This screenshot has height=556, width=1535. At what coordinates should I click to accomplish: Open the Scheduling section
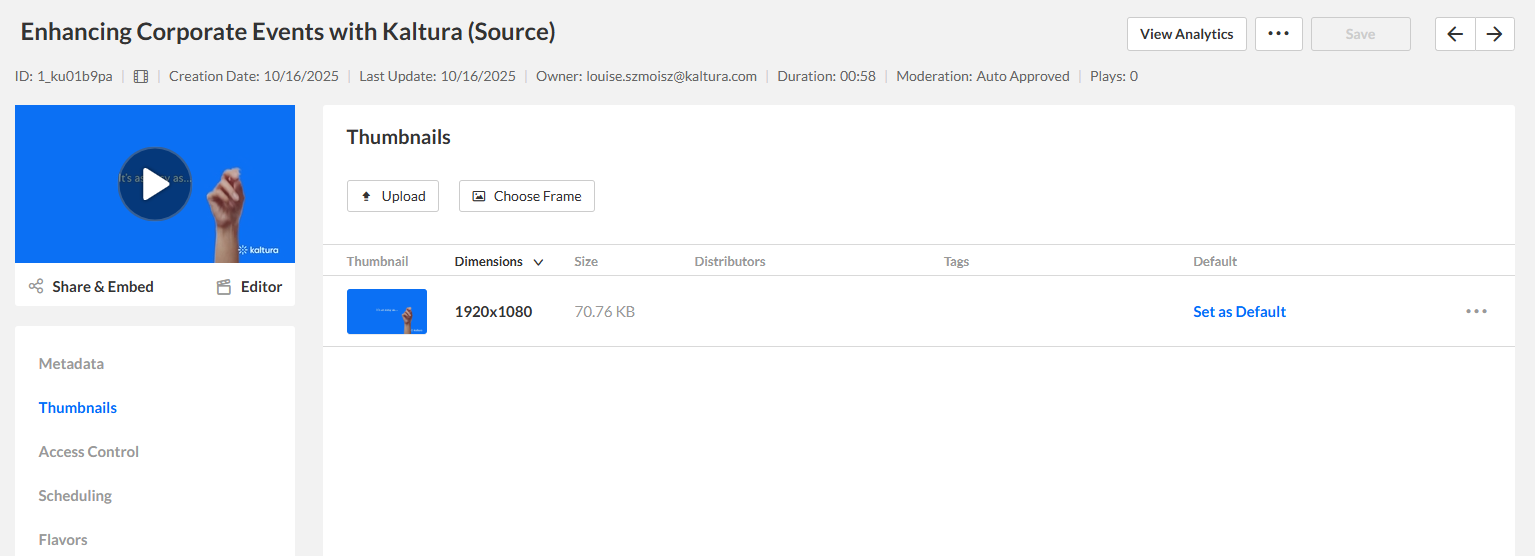tap(75, 496)
